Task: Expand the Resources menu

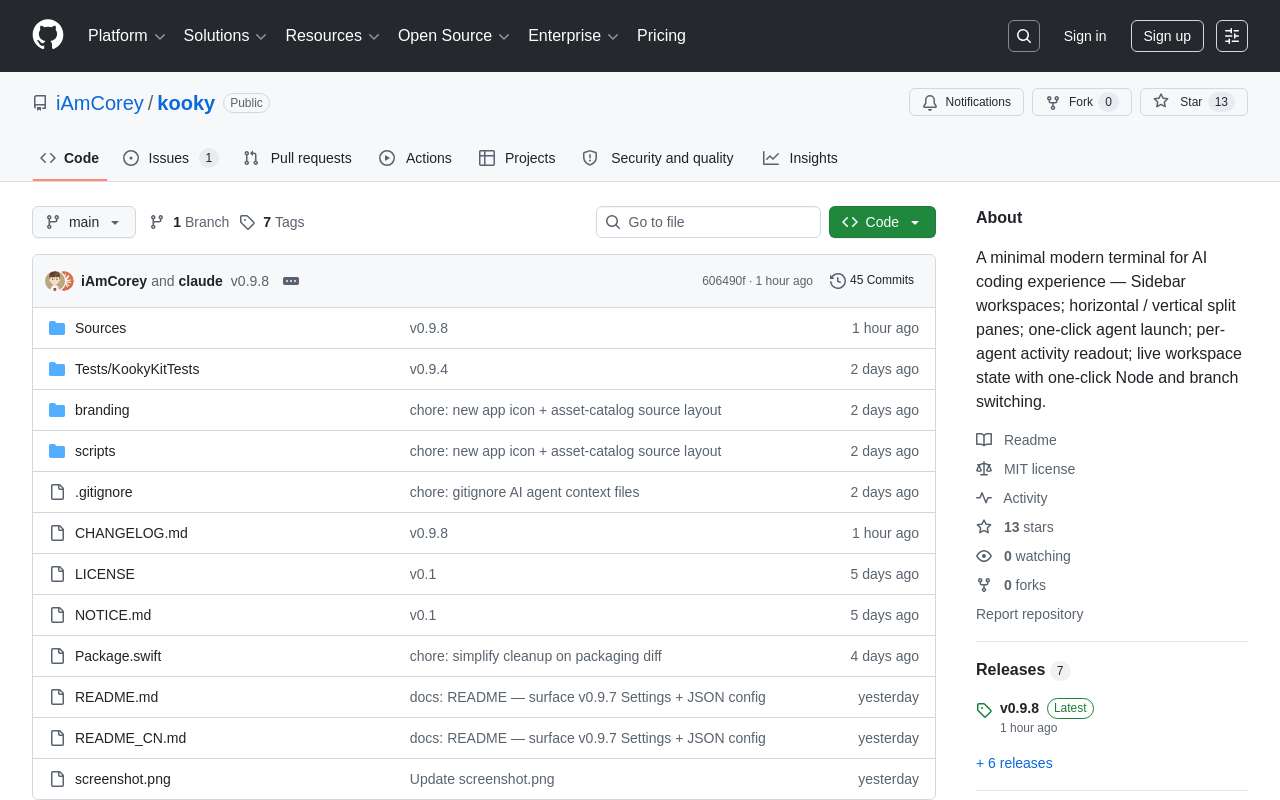Action: click(333, 36)
